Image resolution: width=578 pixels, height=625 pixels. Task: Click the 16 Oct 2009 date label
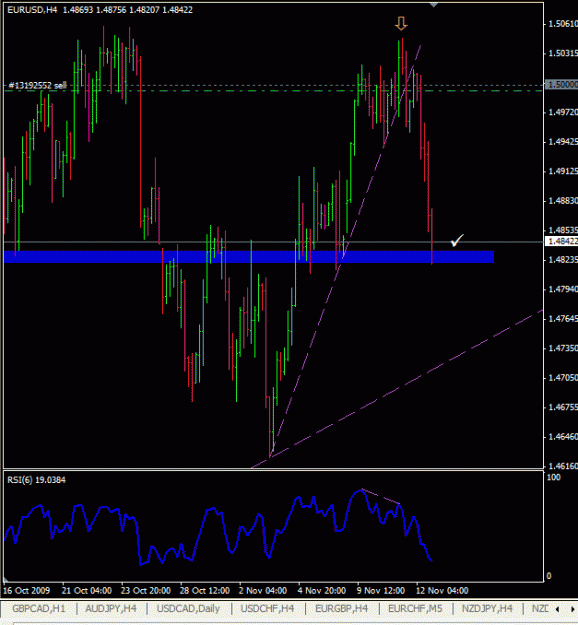click(x=26, y=590)
